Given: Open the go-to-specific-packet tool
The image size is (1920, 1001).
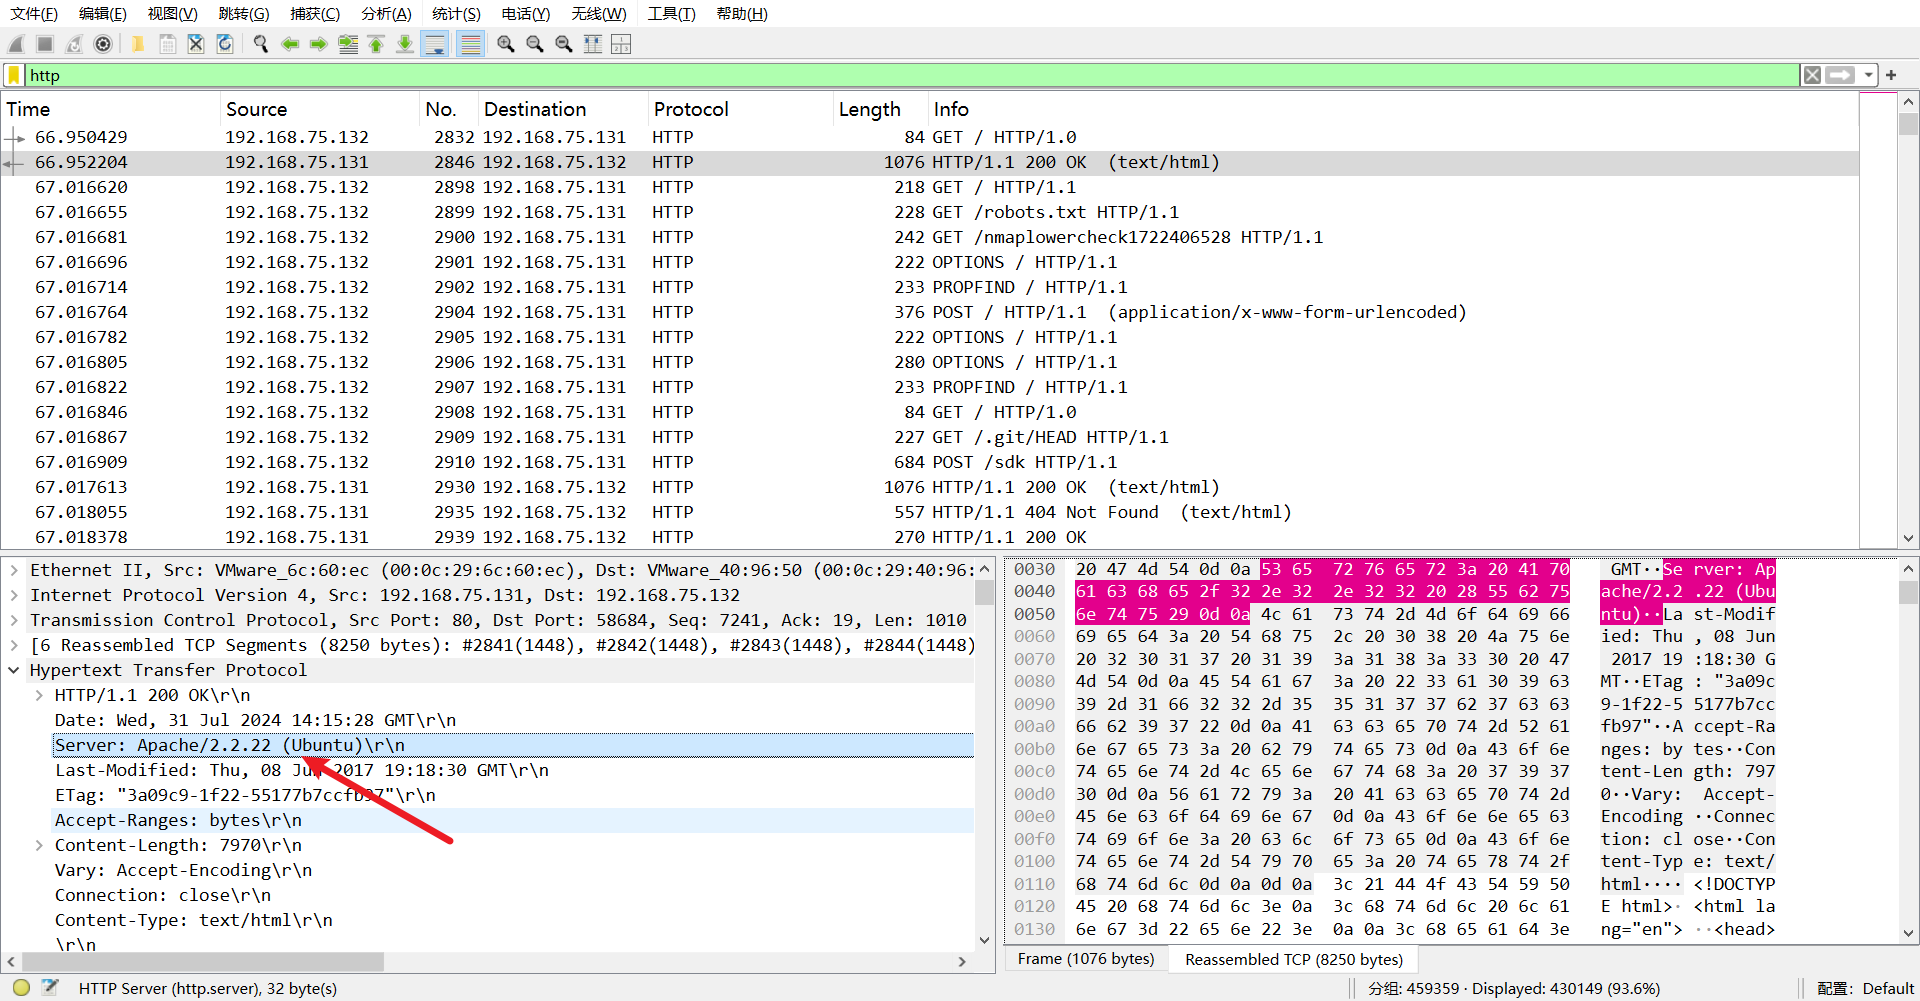Looking at the screenshot, I should [x=348, y=44].
